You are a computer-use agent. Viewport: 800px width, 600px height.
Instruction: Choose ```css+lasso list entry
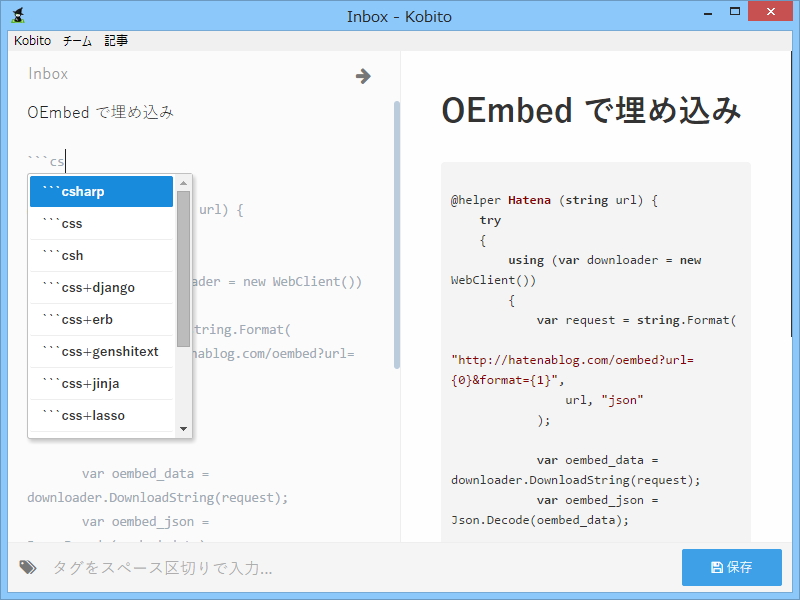pyautogui.click(x=101, y=415)
